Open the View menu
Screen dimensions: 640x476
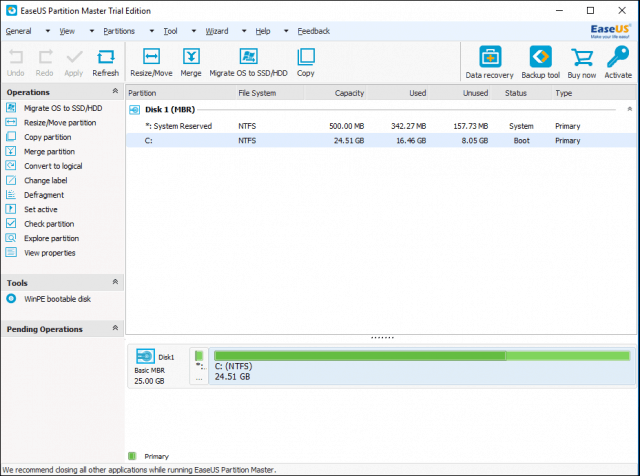pos(67,31)
